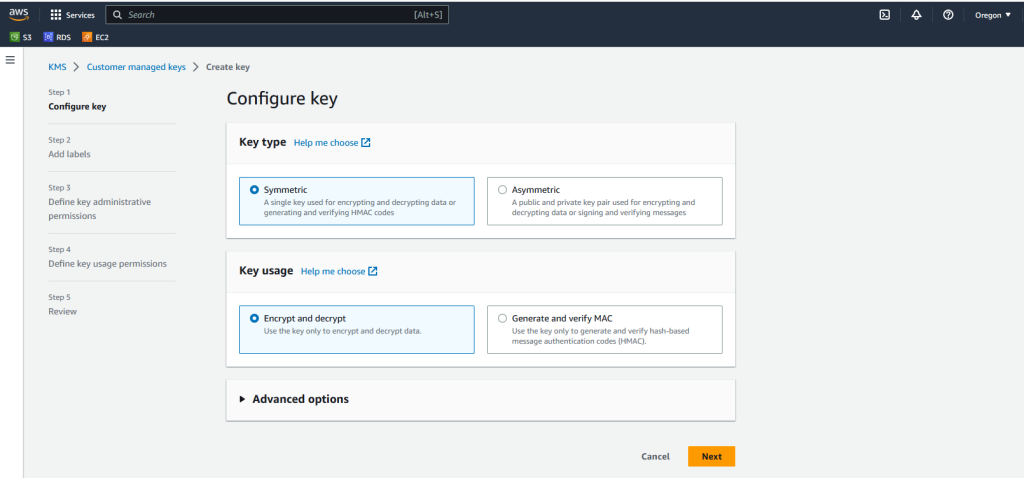Open the RDS shortcut icon
Image resolution: width=1024 pixels, height=478 pixels.
click(x=48, y=37)
